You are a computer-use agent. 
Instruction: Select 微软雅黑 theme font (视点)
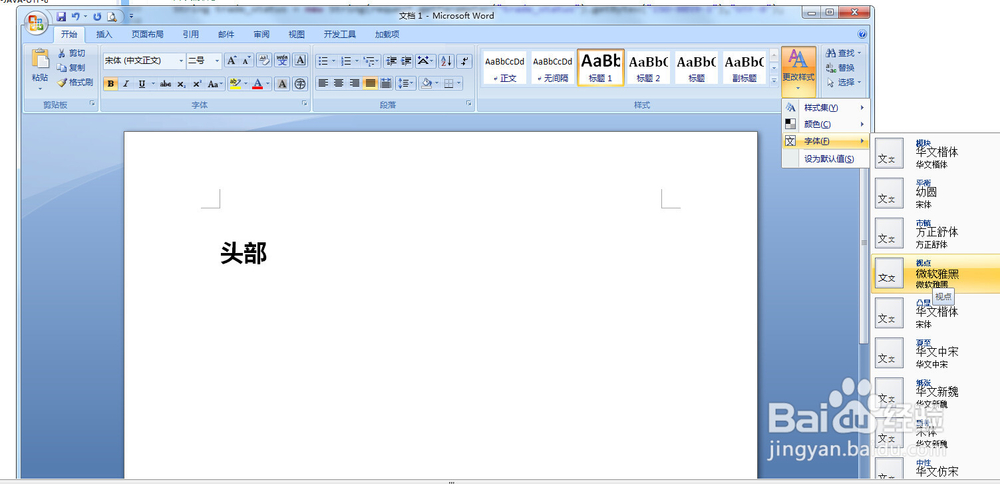tap(936, 274)
